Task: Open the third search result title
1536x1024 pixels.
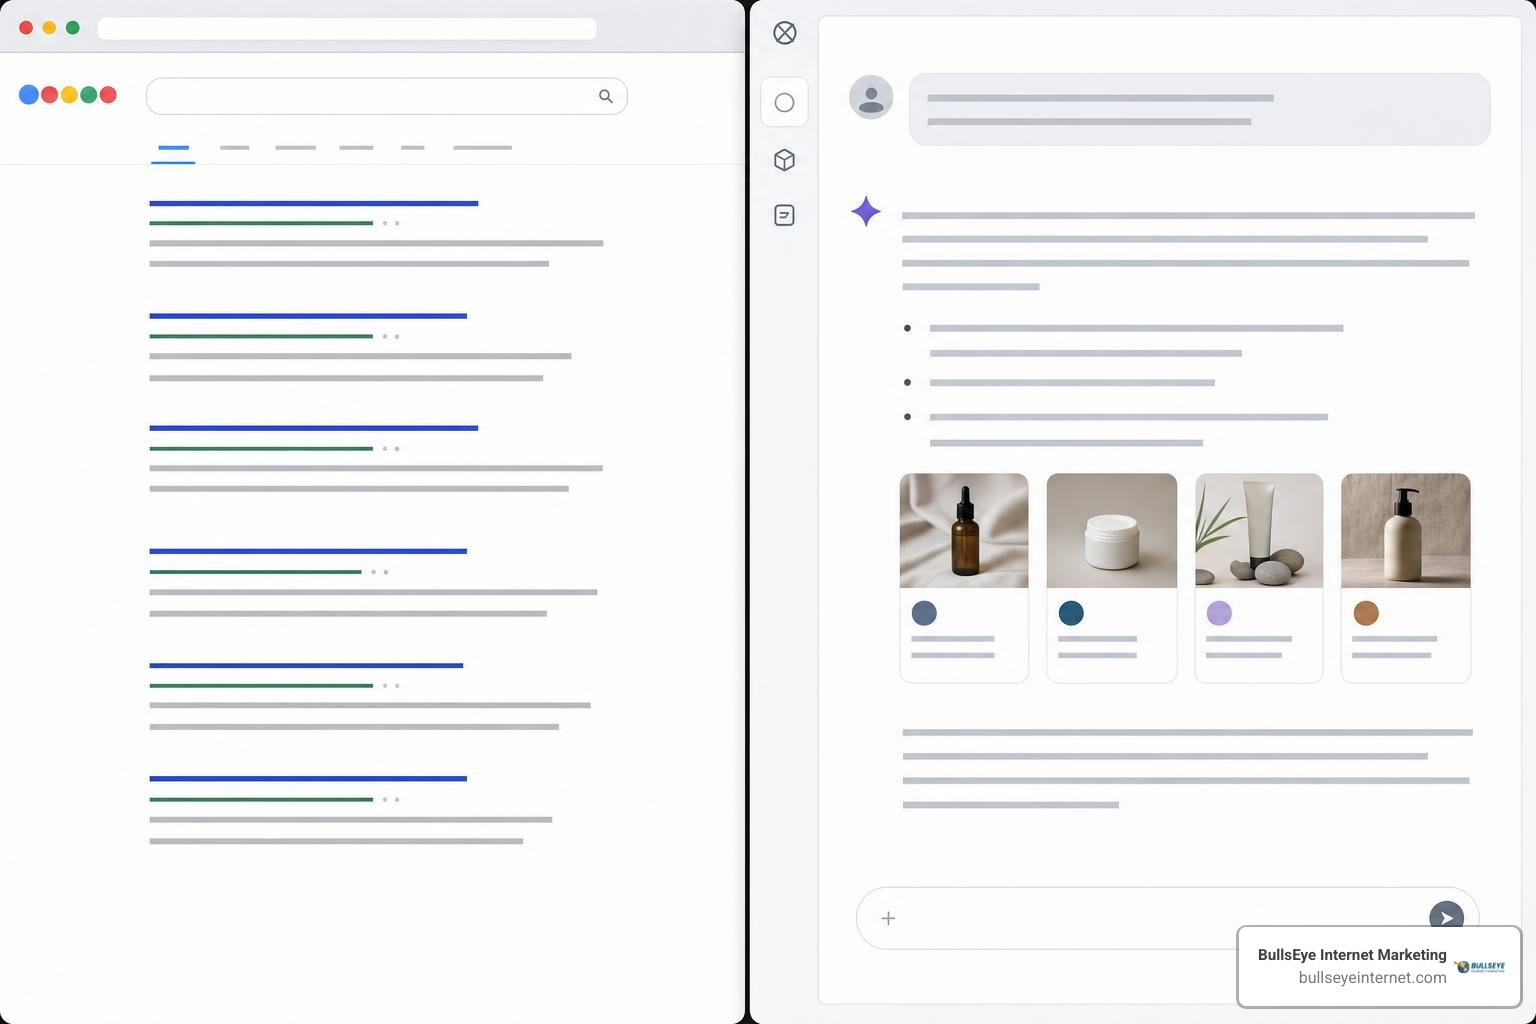Action: 313,428
